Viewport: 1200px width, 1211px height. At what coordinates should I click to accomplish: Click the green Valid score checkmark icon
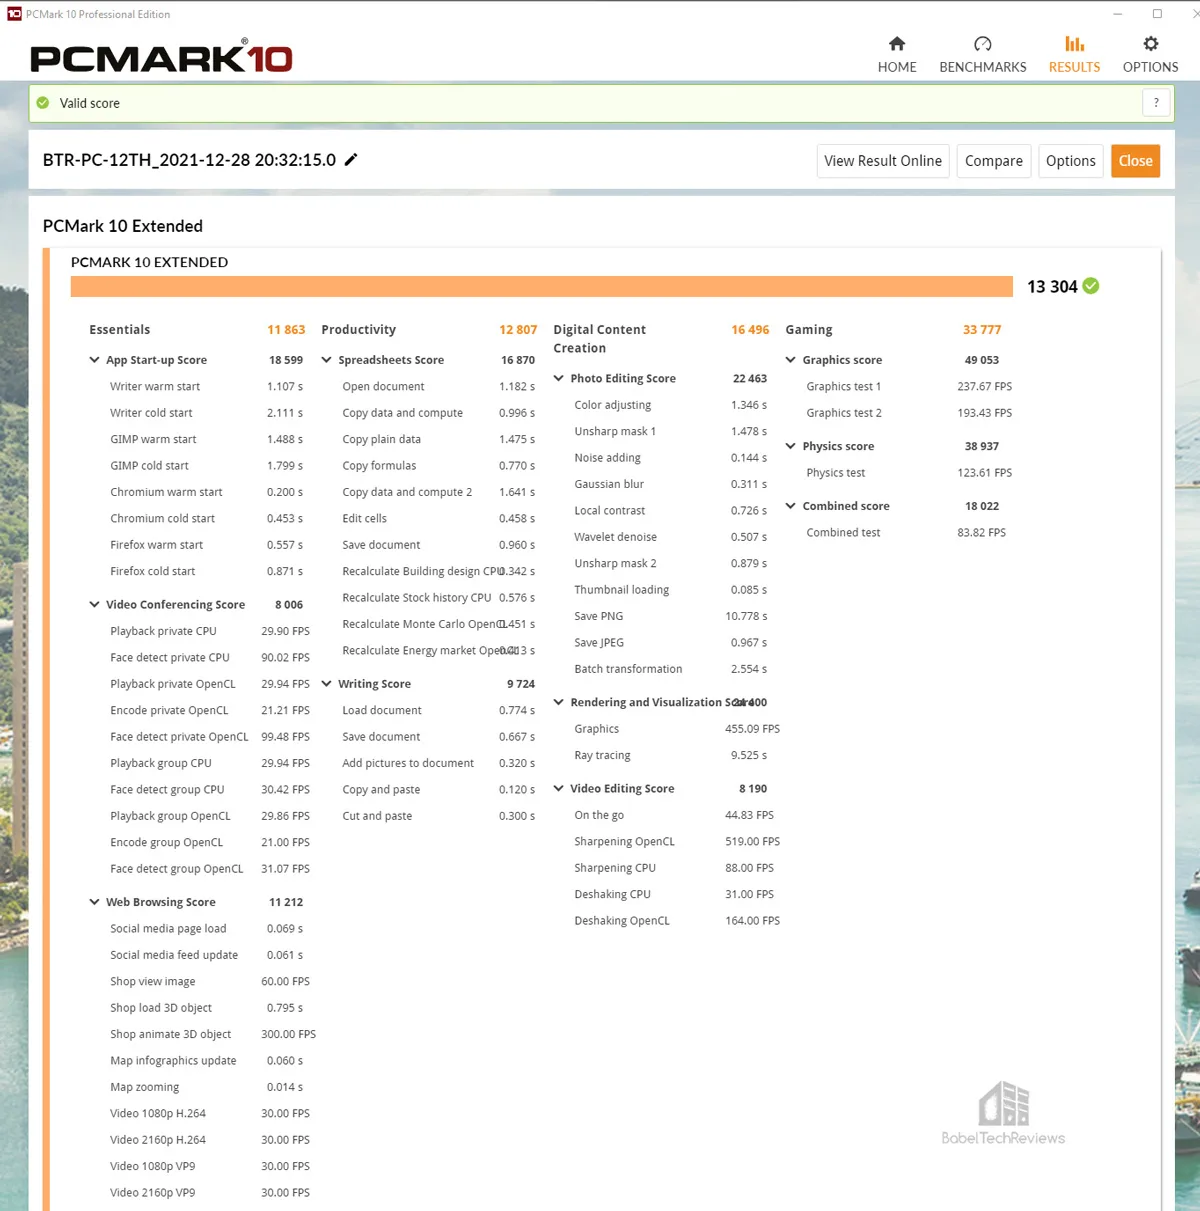pos(43,103)
